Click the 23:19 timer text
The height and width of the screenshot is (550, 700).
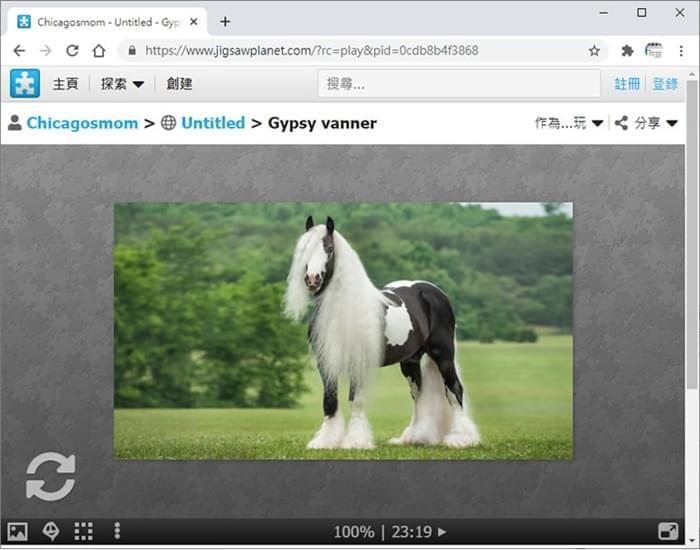[x=412, y=532]
